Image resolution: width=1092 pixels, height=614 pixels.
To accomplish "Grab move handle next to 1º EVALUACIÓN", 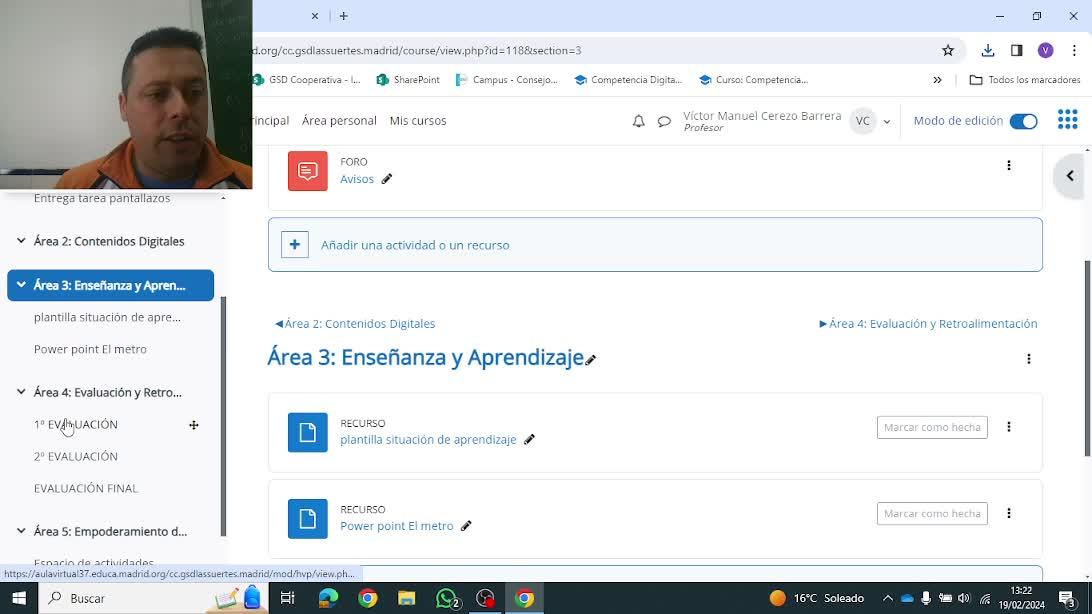I will click(x=194, y=425).
